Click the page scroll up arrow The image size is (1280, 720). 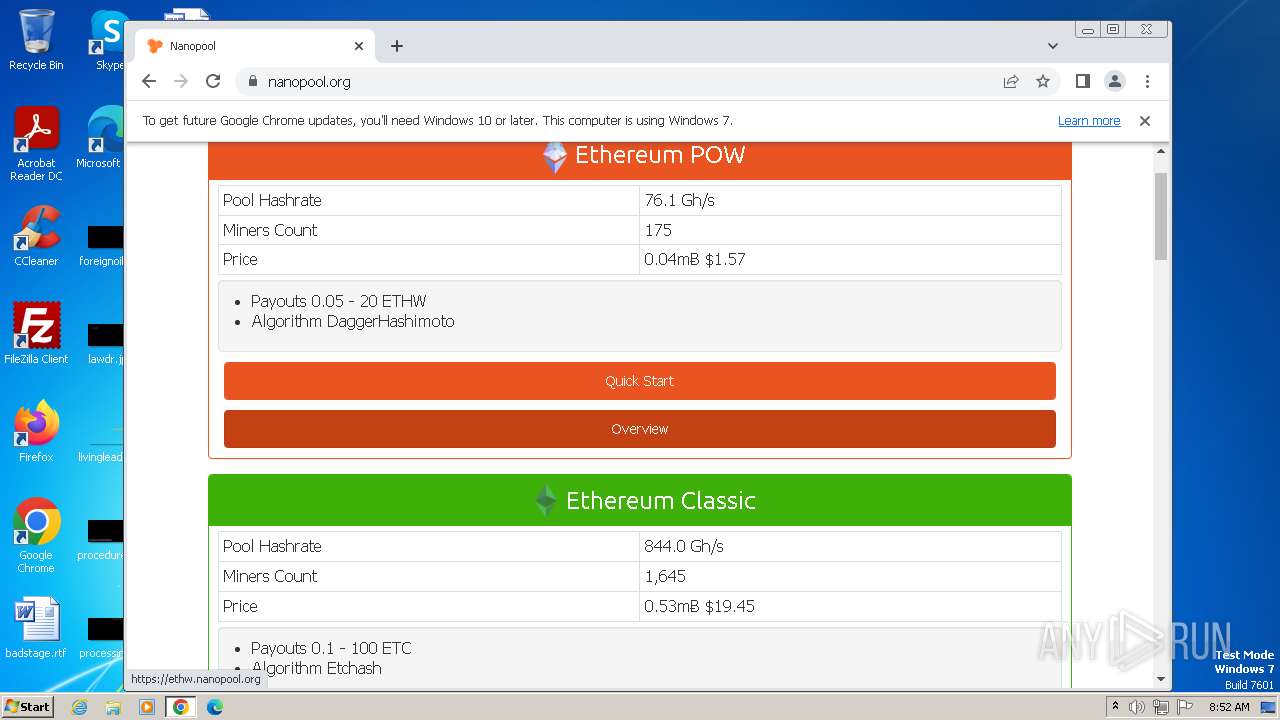click(1161, 151)
